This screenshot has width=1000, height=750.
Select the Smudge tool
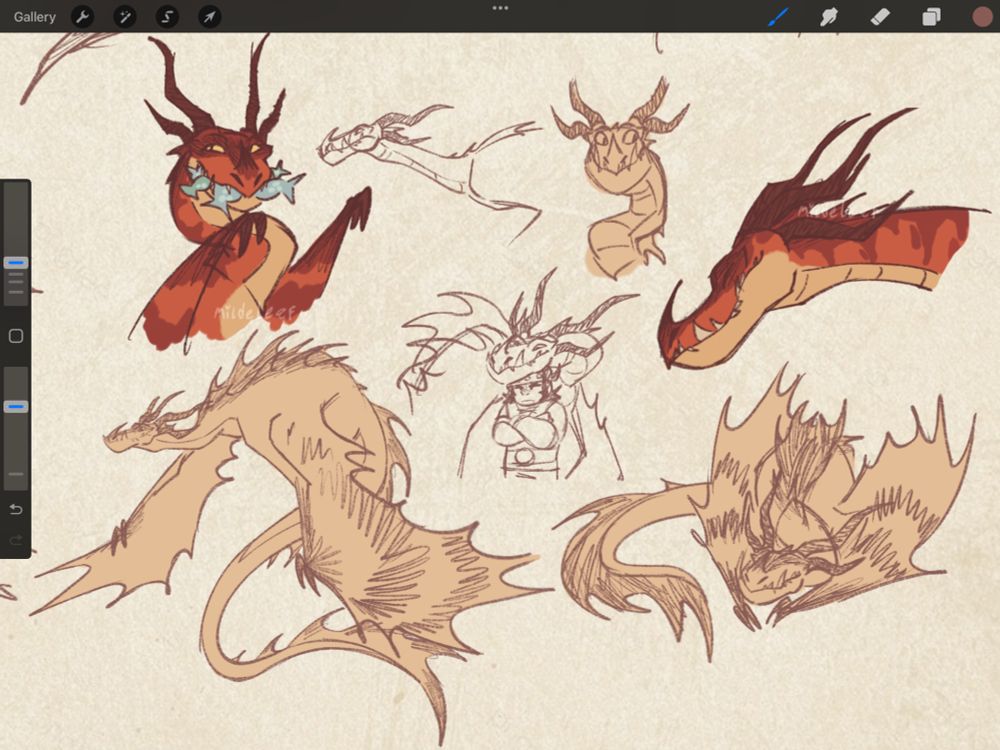pyautogui.click(x=828, y=17)
